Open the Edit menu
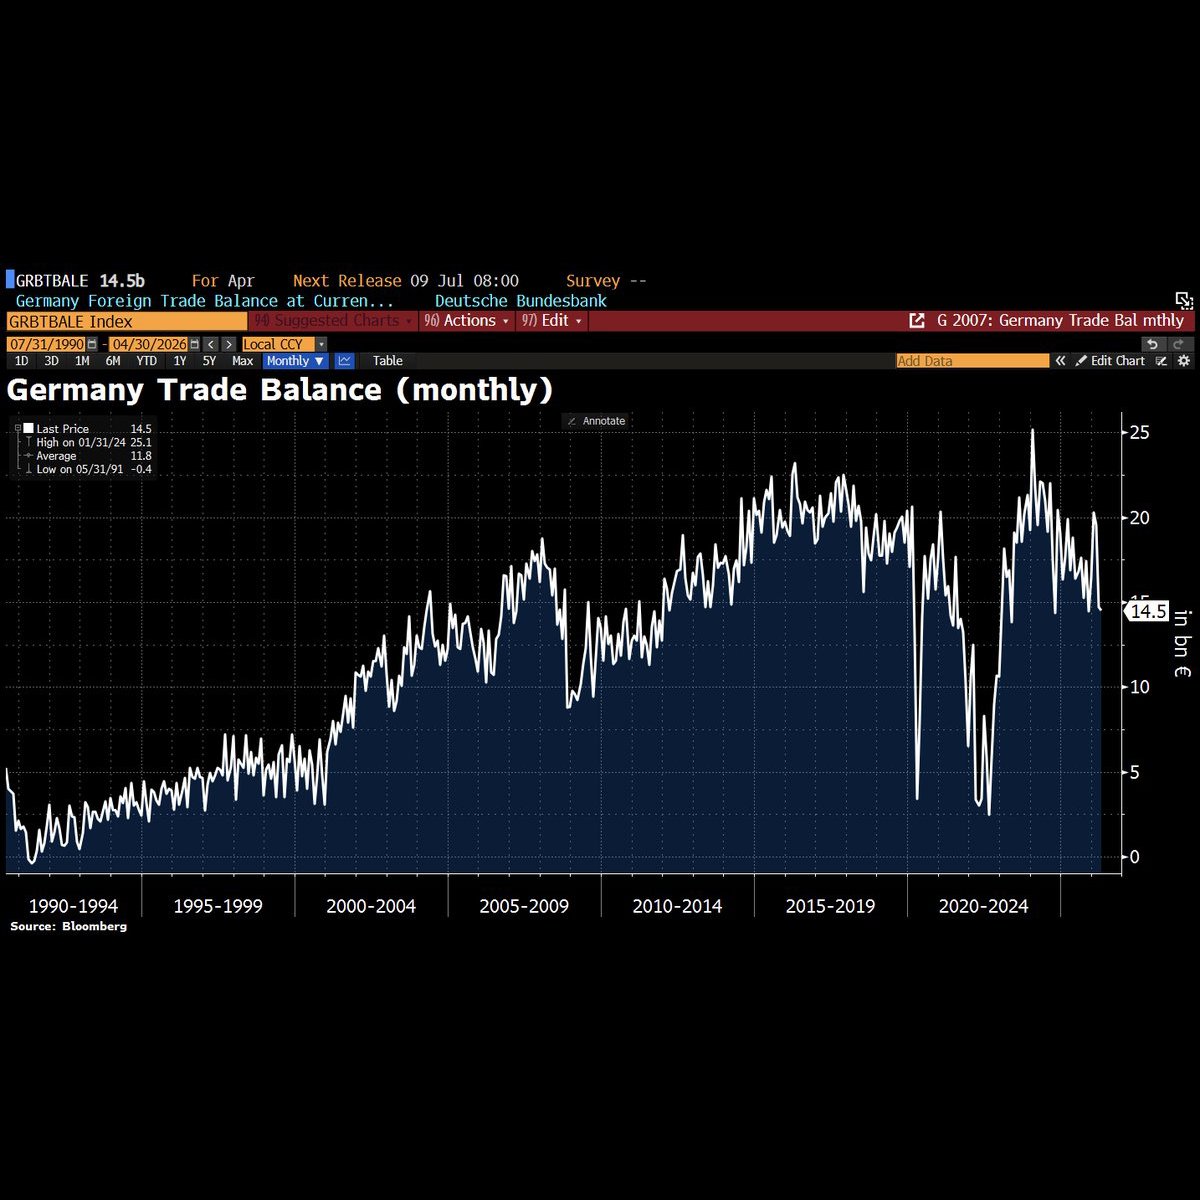 coord(551,321)
